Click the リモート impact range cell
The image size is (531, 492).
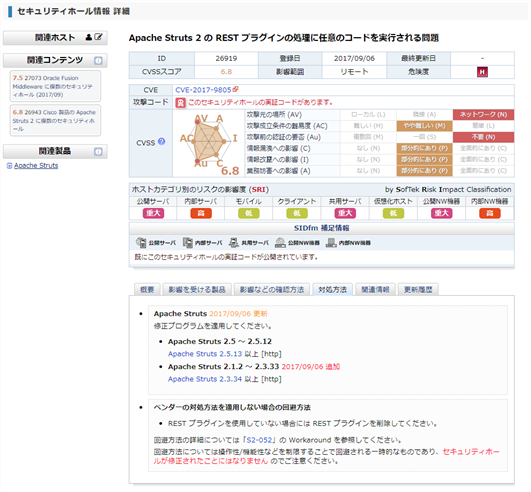[354, 72]
